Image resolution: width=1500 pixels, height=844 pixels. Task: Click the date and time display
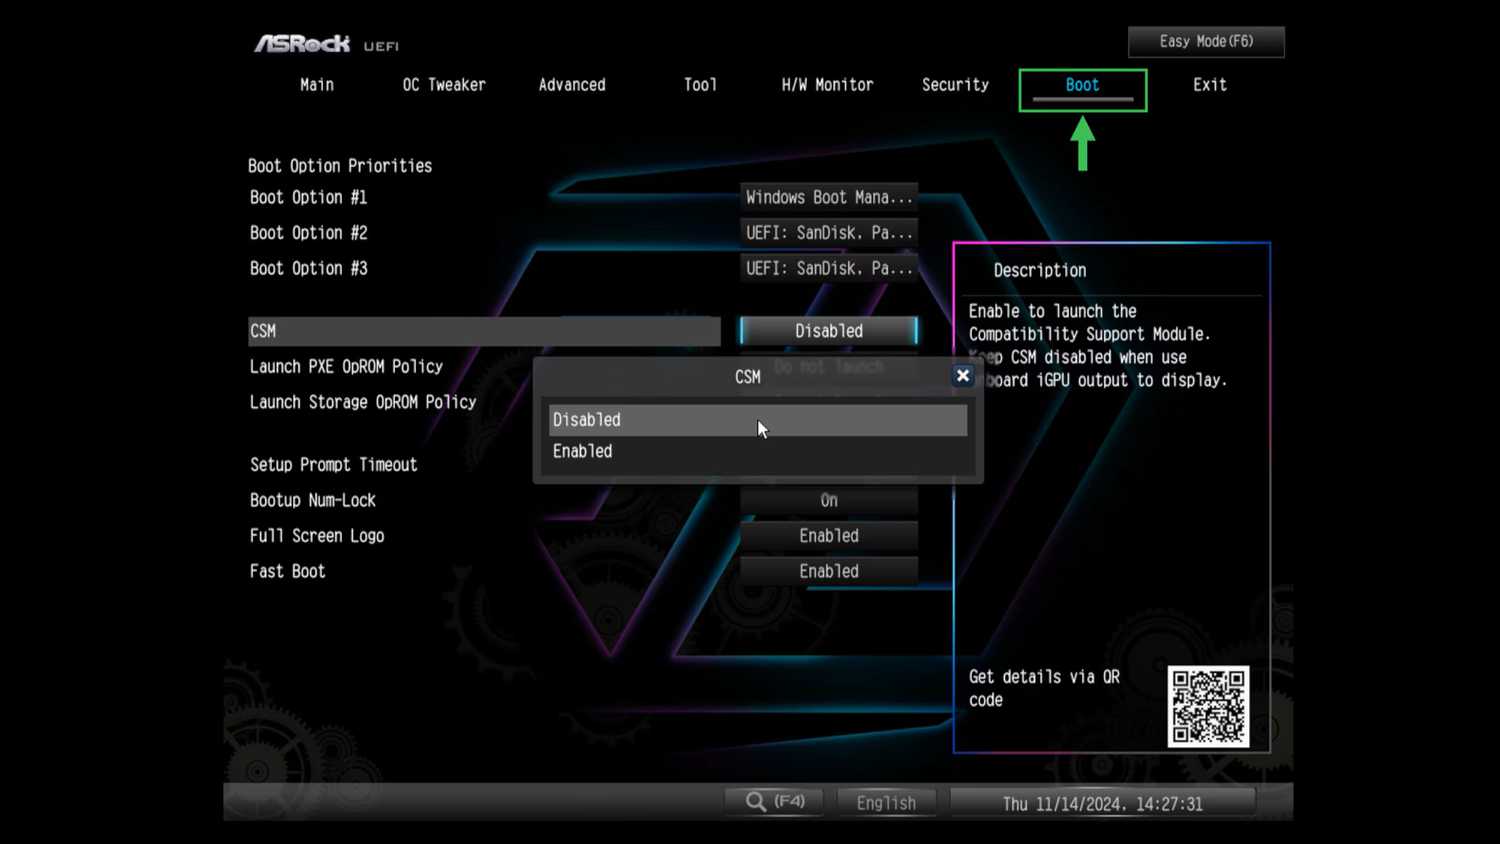(1102, 803)
